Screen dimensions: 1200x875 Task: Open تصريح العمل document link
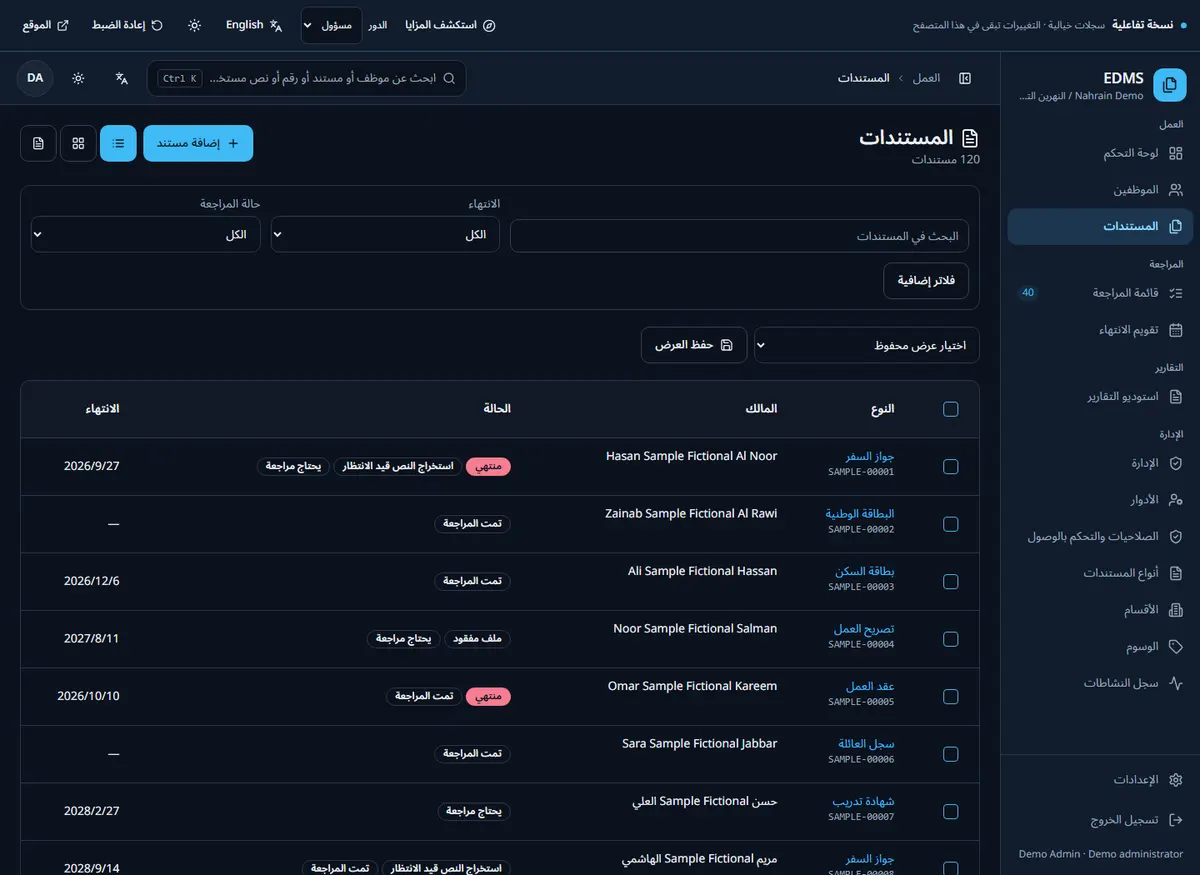[864, 629]
